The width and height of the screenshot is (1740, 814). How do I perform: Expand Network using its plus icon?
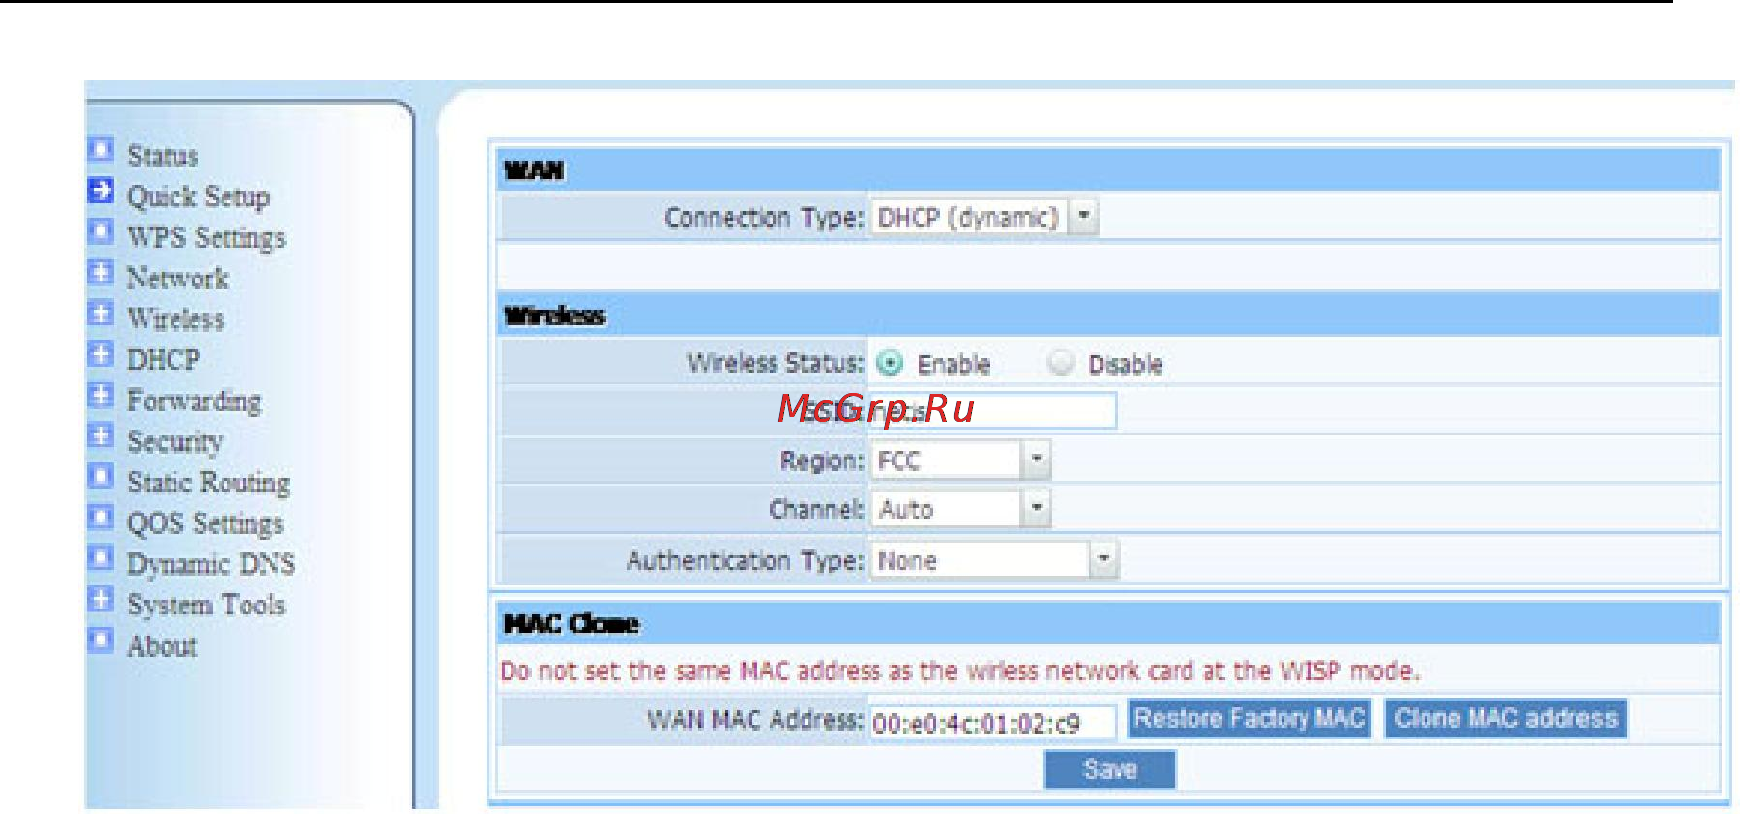pos(100,272)
